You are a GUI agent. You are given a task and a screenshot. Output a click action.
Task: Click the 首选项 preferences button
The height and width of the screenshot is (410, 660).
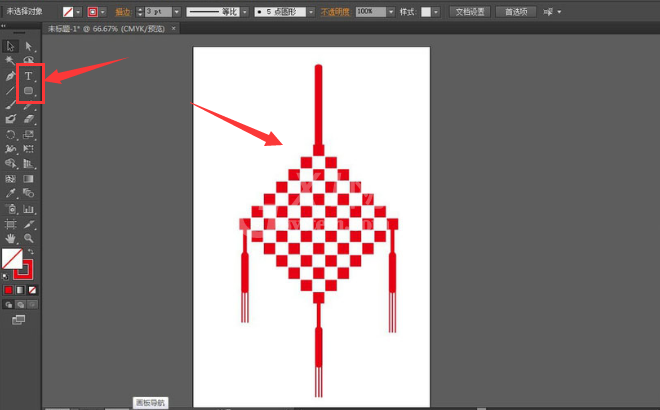click(x=516, y=12)
